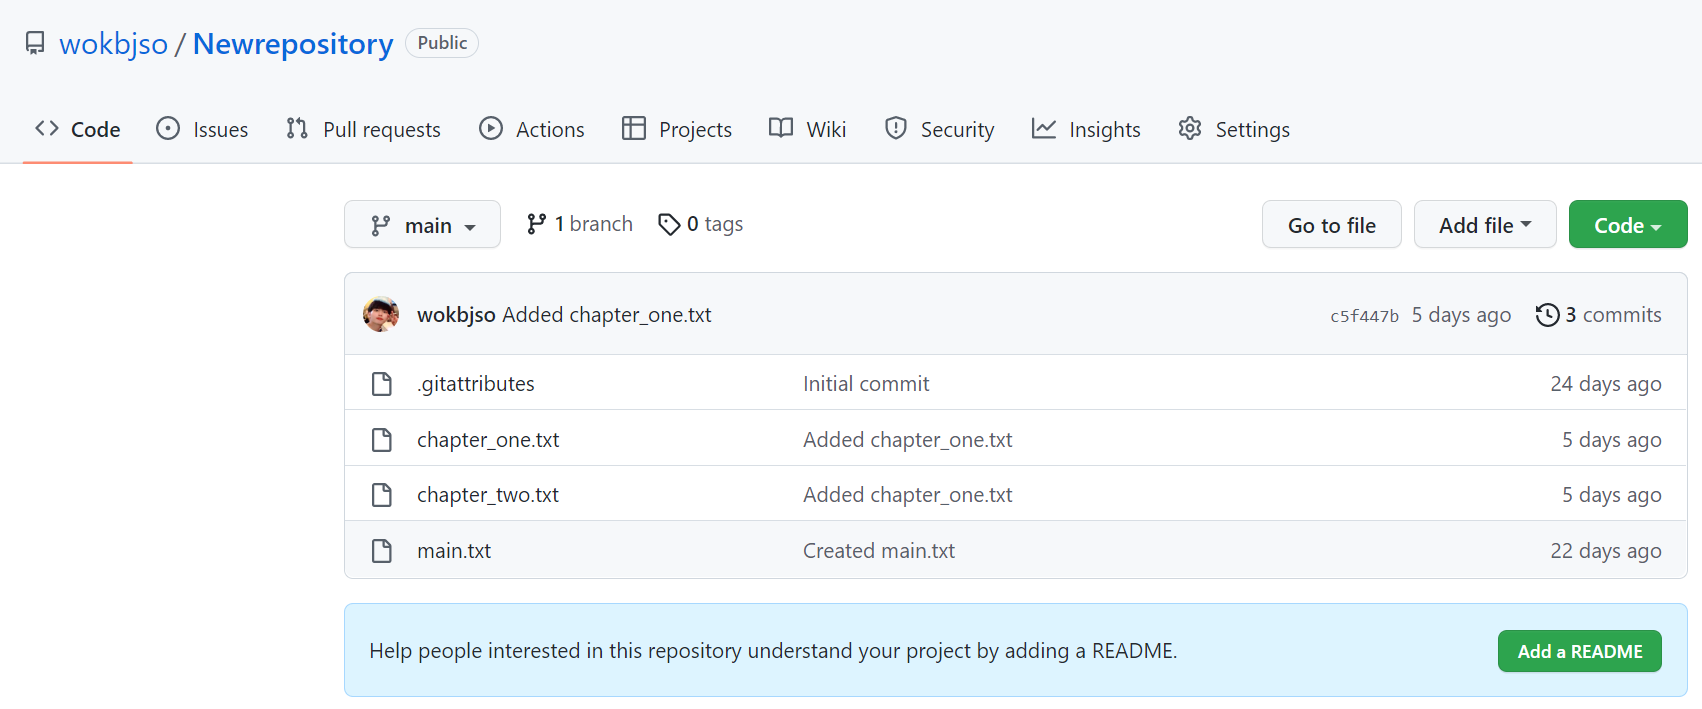Go to the Actions tab

(x=532, y=129)
